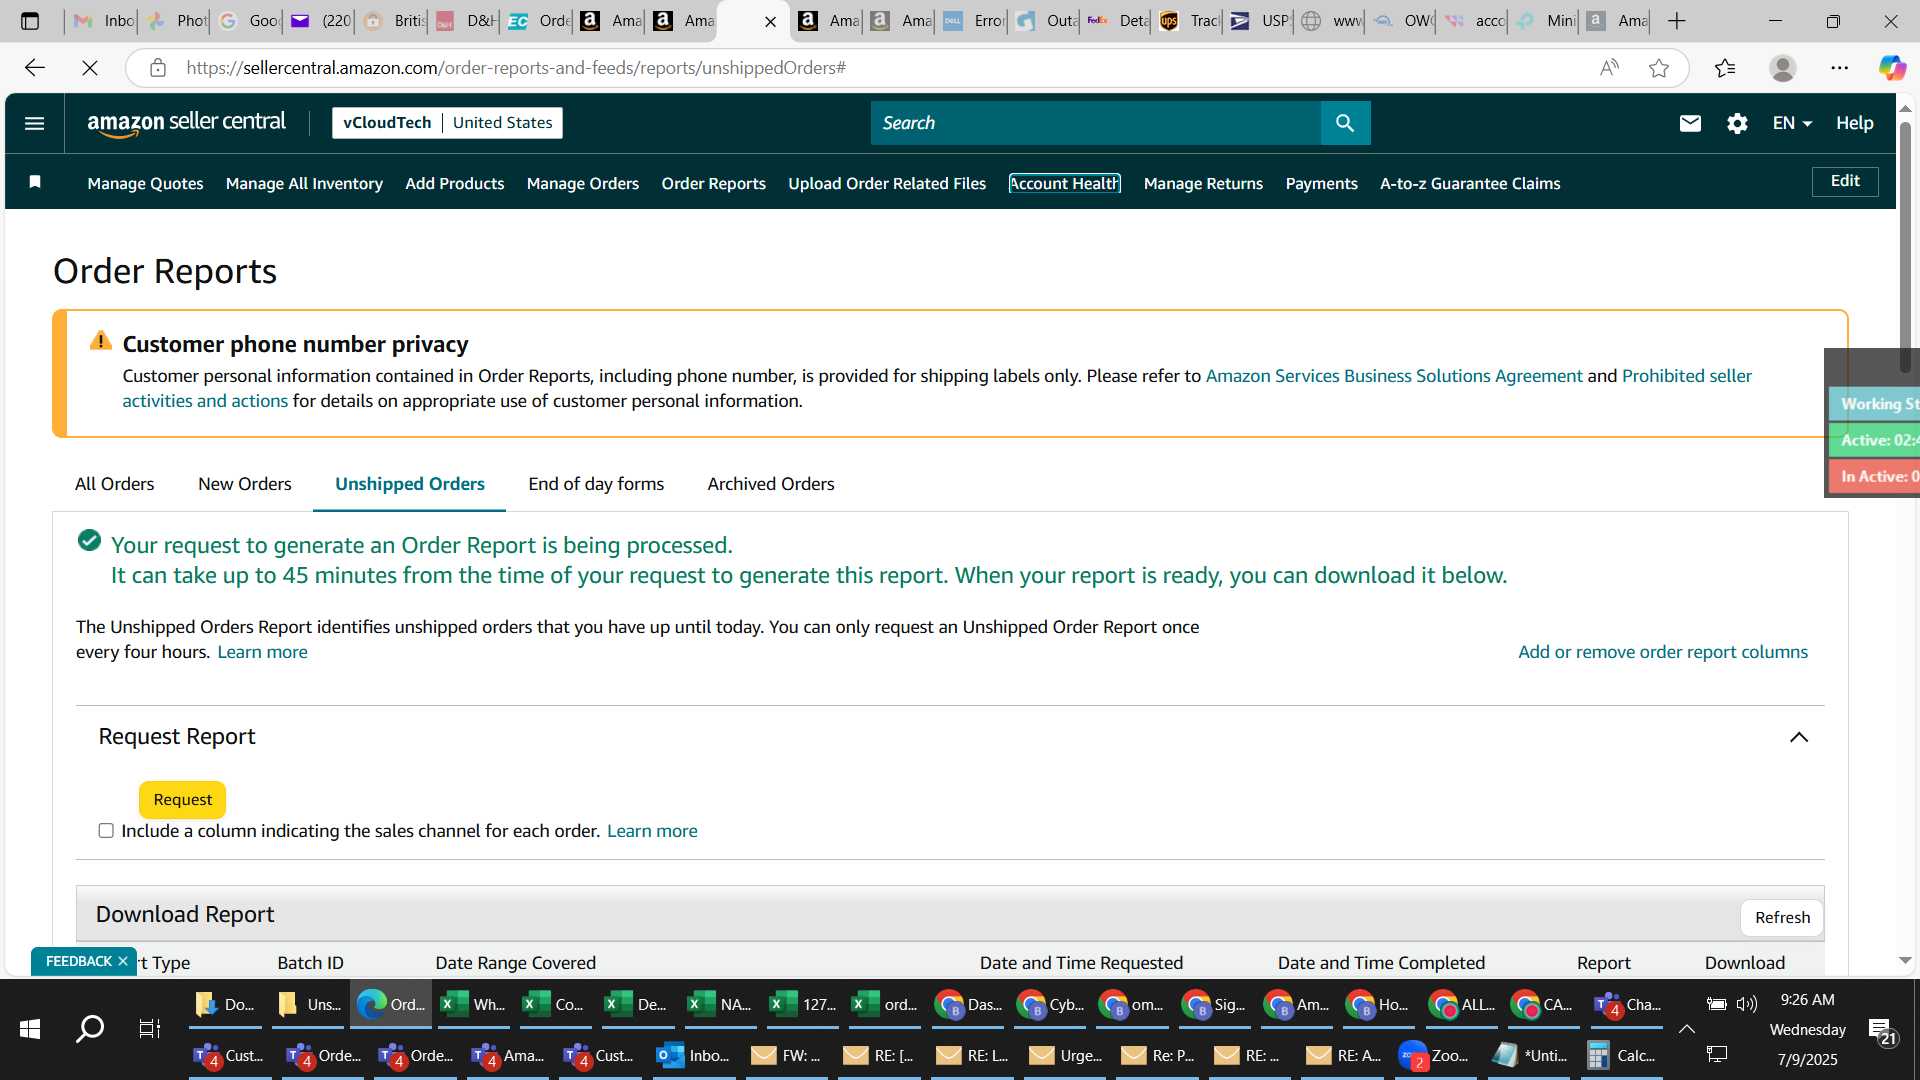This screenshot has height=1080, width=1920.
Task: Toggle sales channel column checkbox
Action: [106, 830]
